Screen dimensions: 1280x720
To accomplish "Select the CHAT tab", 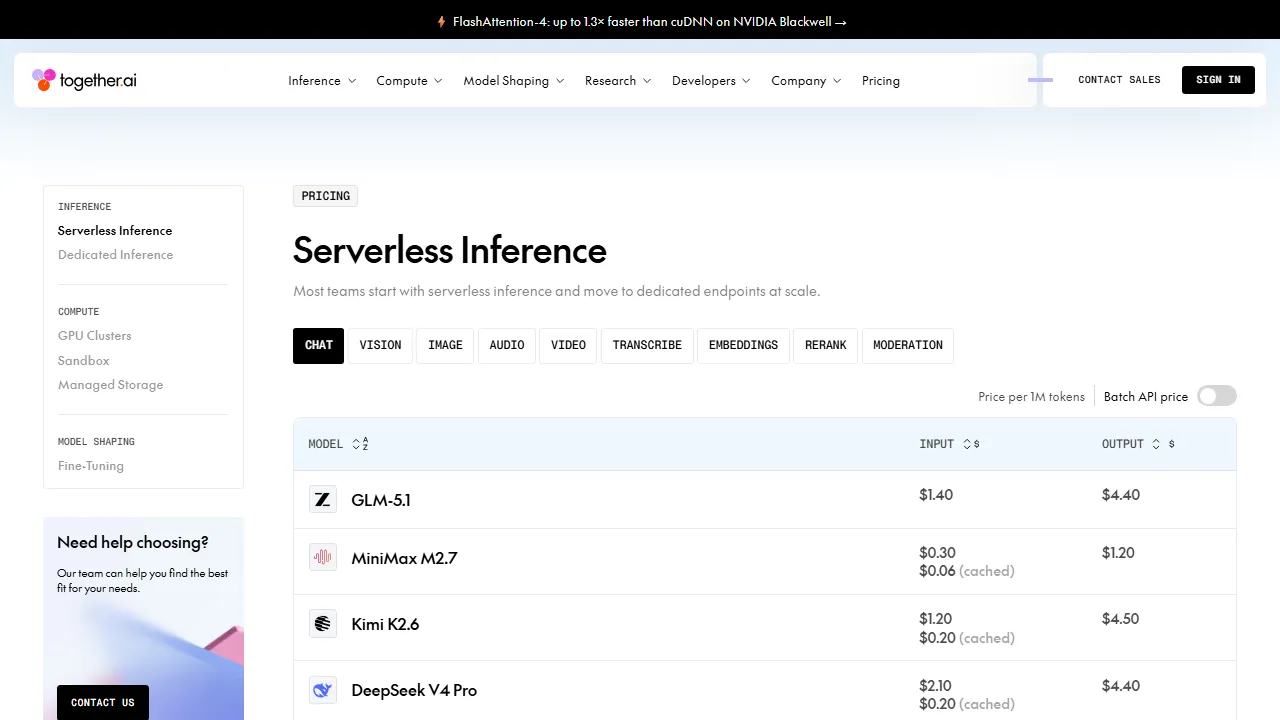I will [x=319, y=345].
